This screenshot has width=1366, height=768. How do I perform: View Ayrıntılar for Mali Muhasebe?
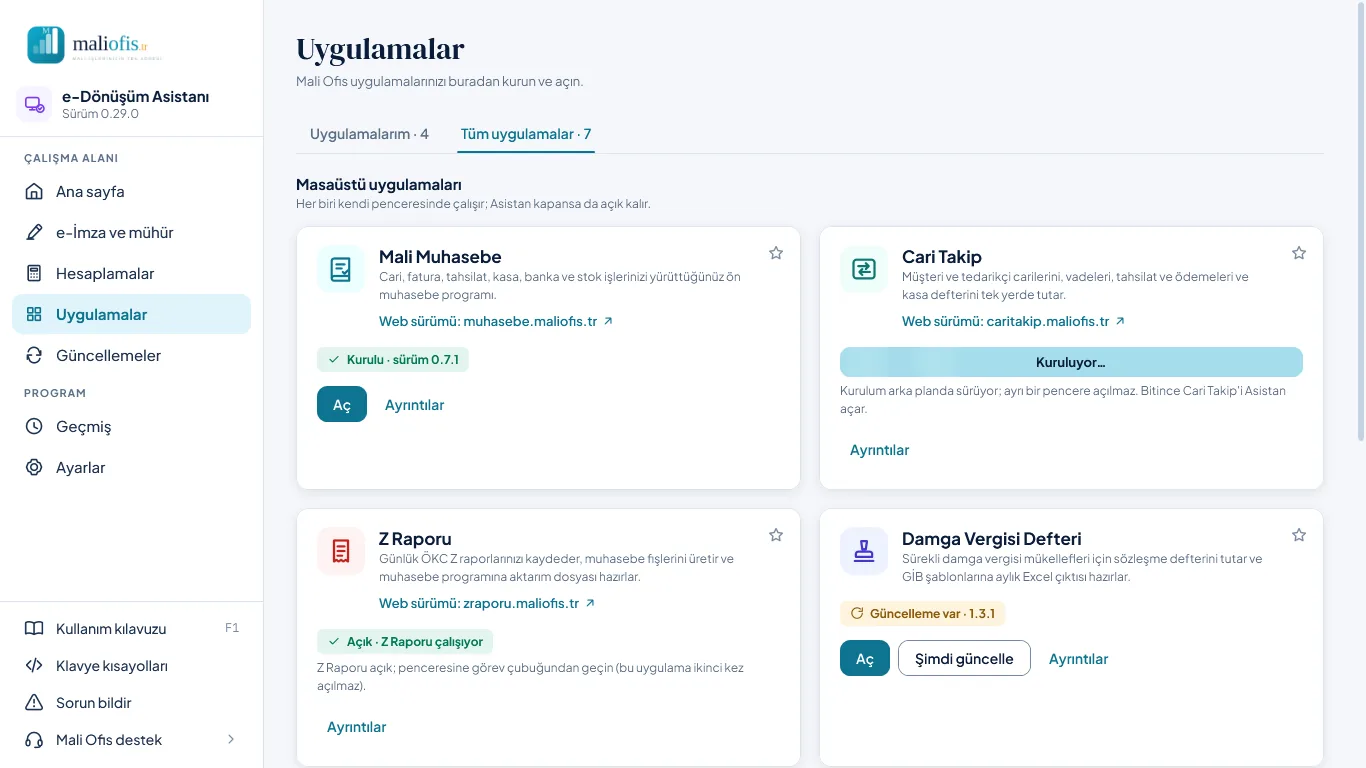(x=415, y=405)
